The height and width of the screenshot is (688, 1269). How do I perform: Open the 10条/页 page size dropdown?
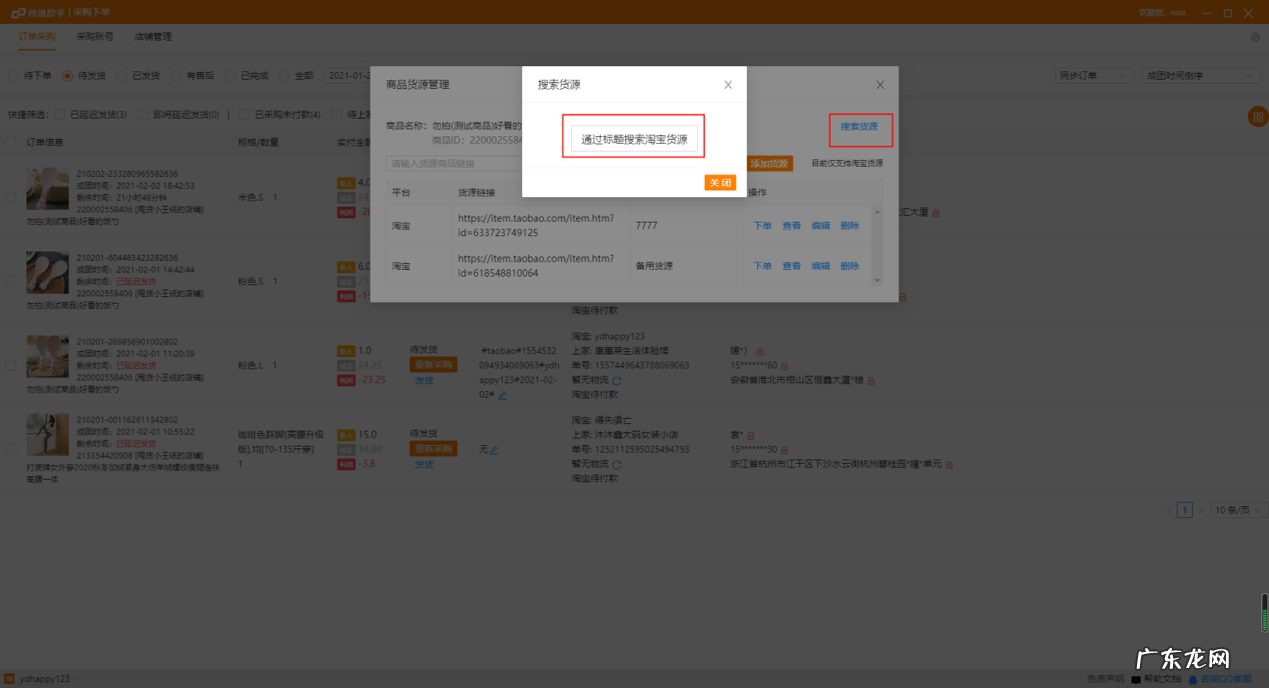[1237, 510]
